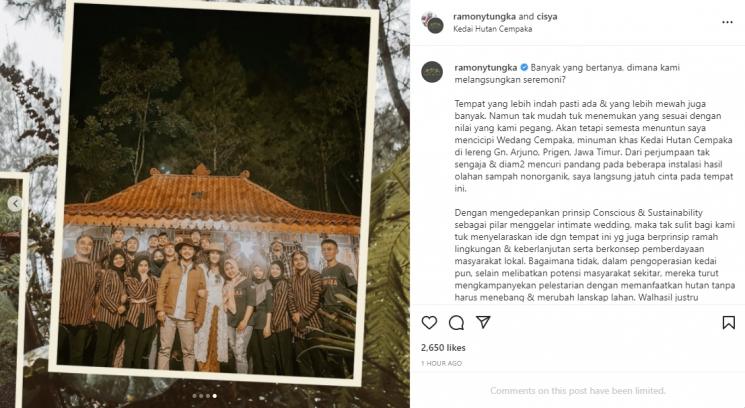Image resolution: width=745 pixels, height=408 pixels.
Task: Save the post with the bookmark icon
Action: point(728,323)
